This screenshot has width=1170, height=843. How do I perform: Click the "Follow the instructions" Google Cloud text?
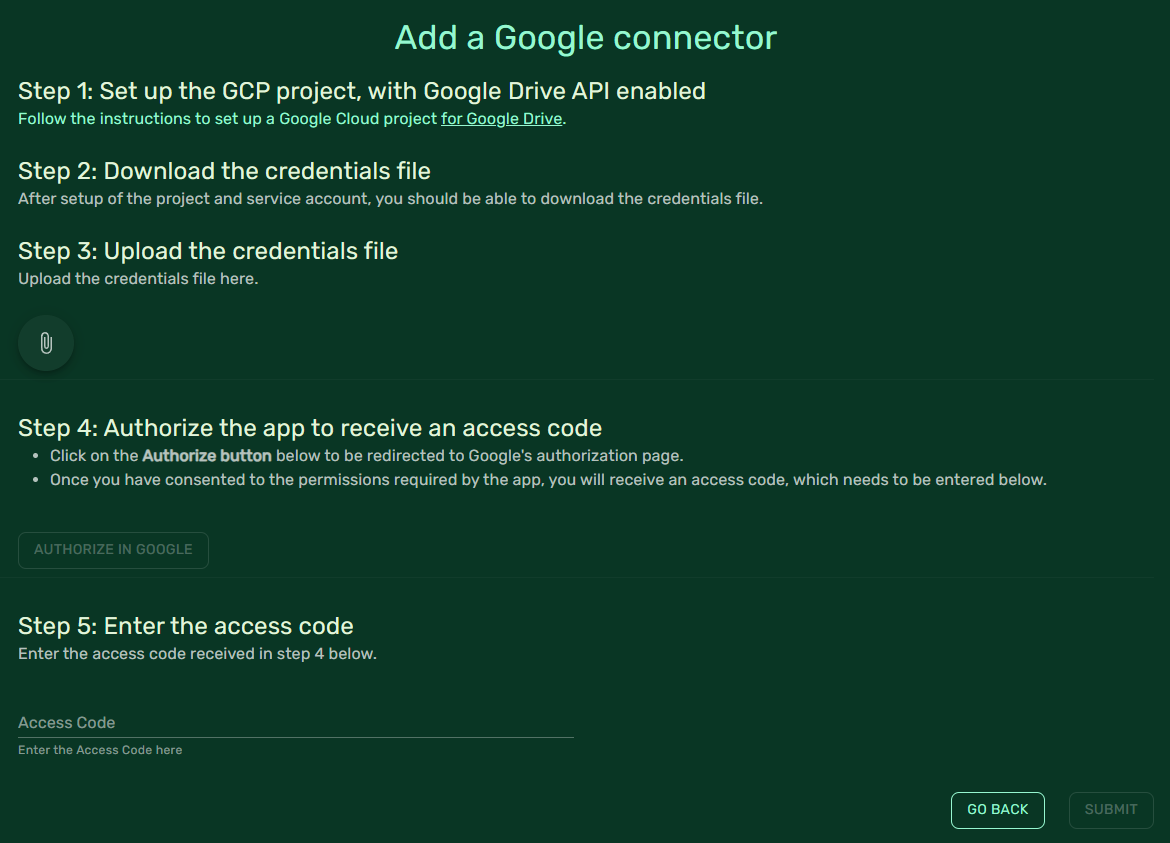pos(228,119)
